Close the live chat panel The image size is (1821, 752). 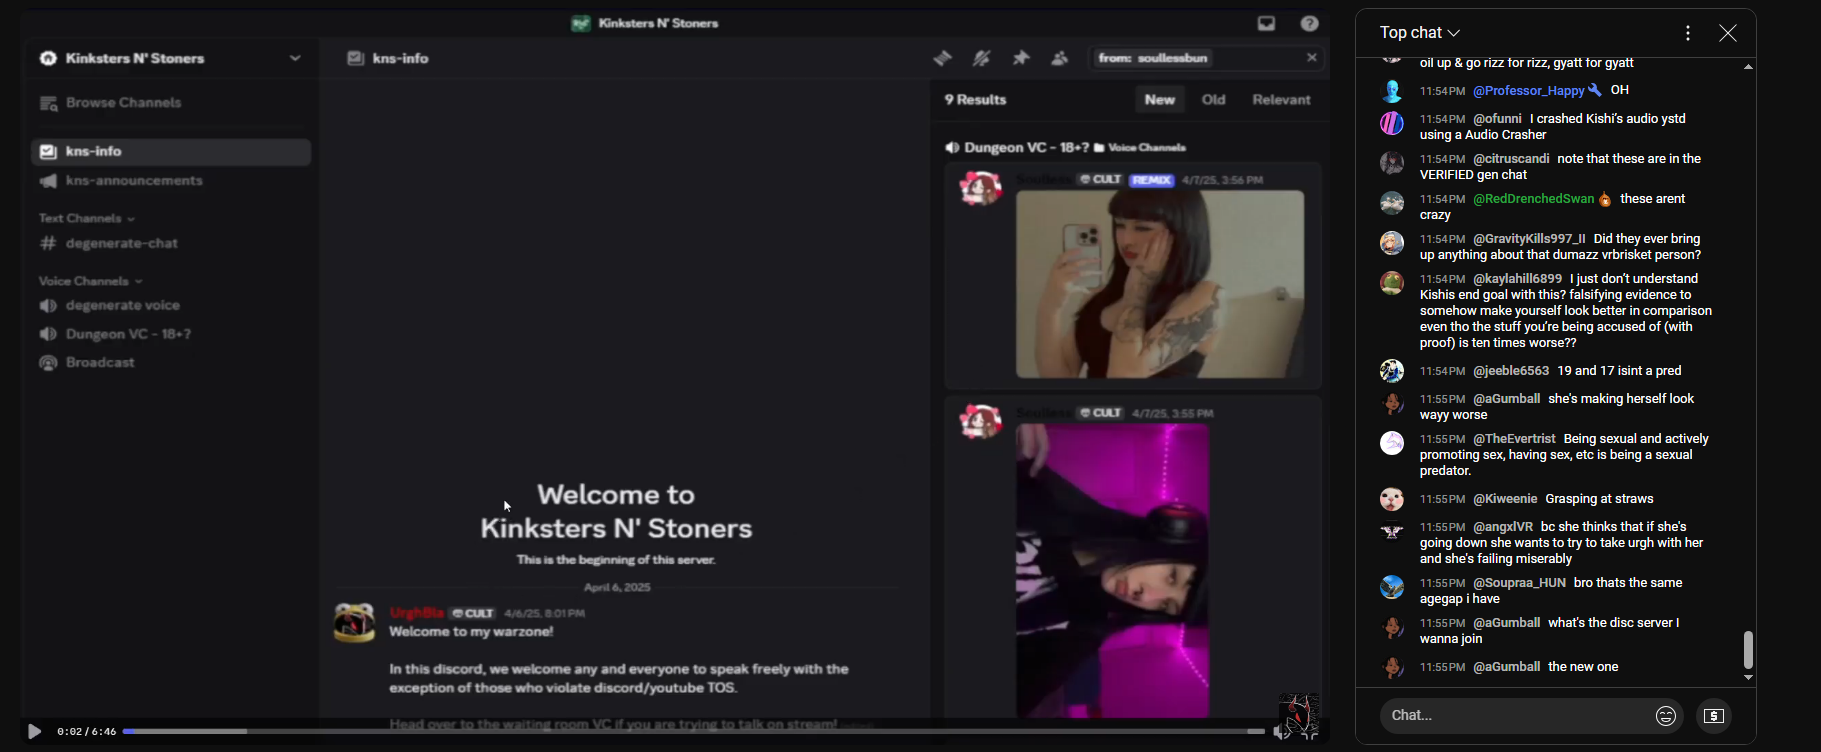point(1727,33)
